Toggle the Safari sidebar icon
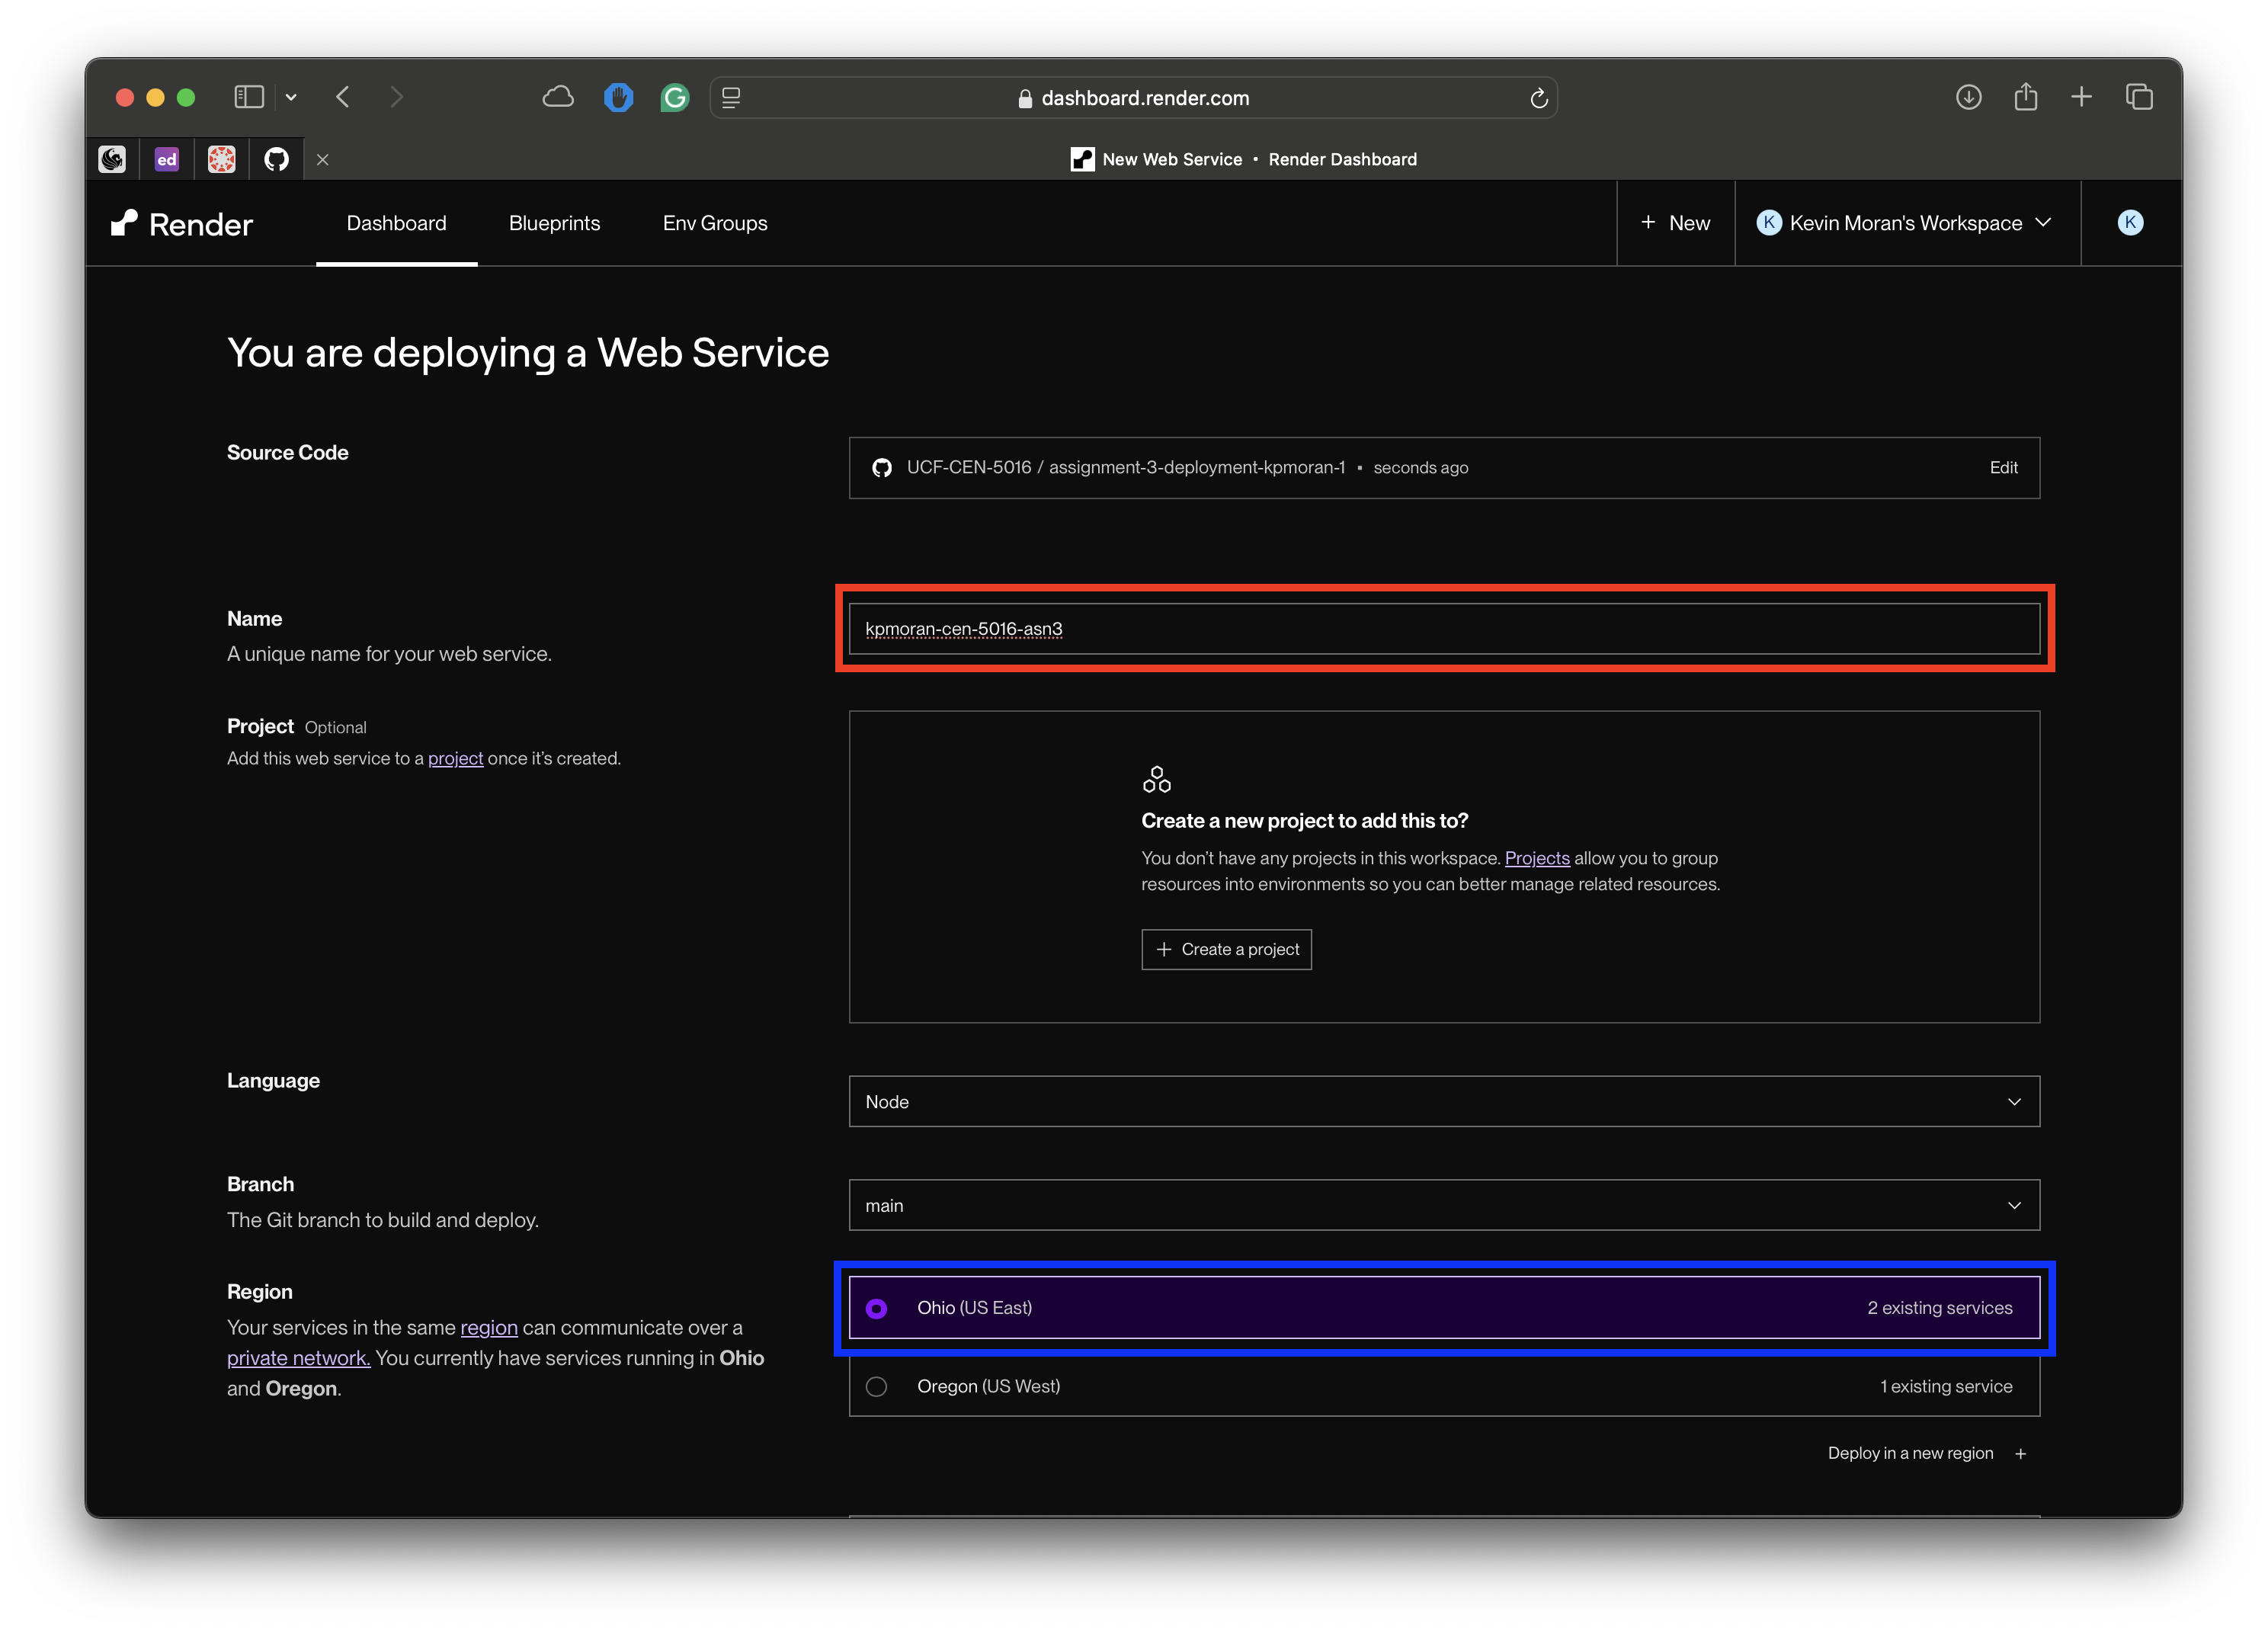The height and width of the screenshot is (1631, 2268). tap(248, 97)
